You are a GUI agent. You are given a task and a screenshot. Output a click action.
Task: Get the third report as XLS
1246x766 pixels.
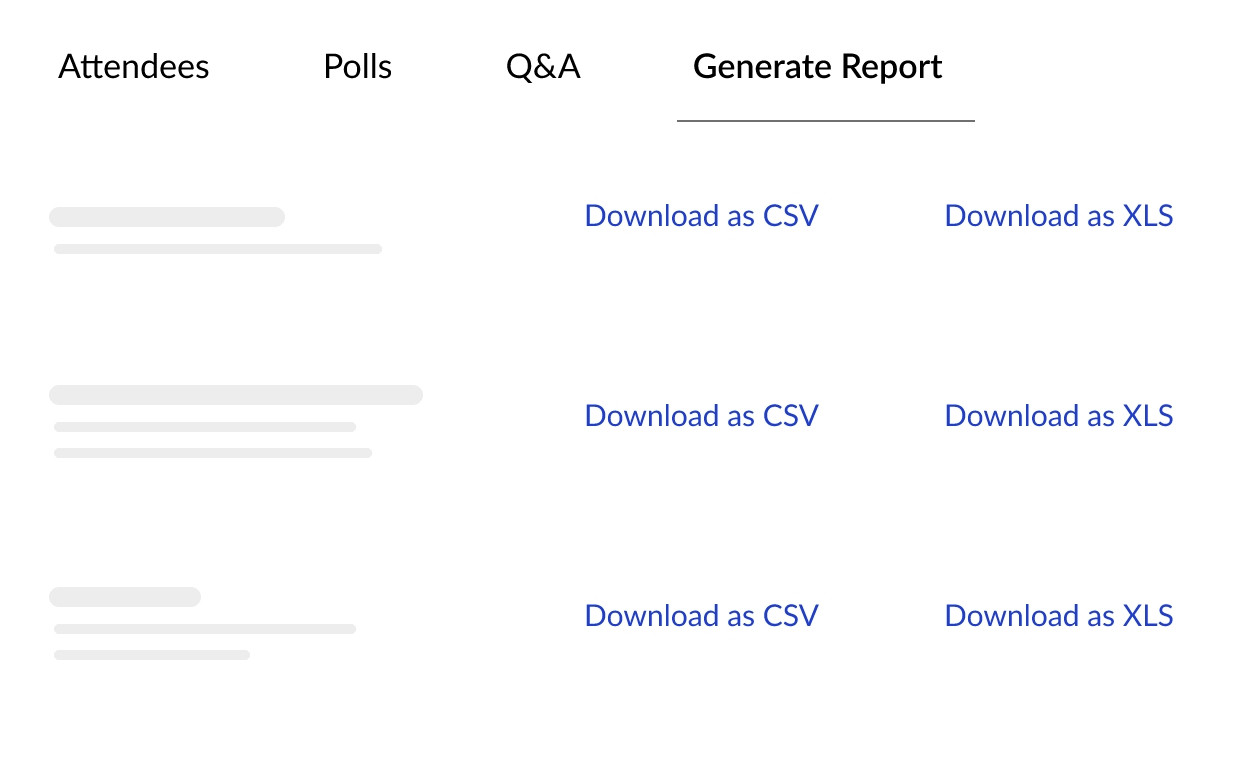pos(1059,616)
